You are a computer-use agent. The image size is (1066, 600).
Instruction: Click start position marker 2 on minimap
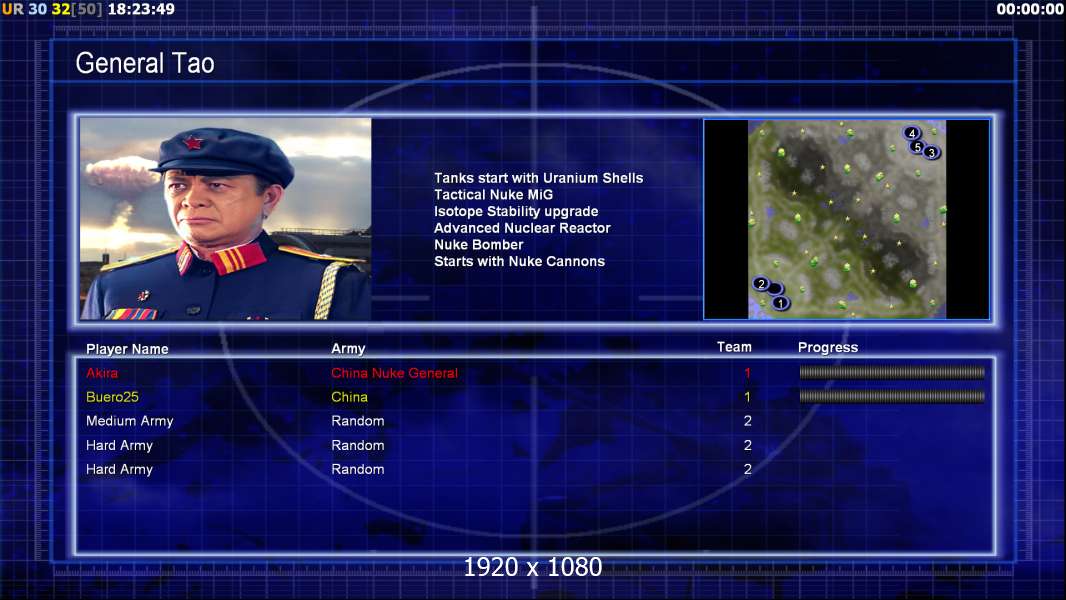coord(761,283)
